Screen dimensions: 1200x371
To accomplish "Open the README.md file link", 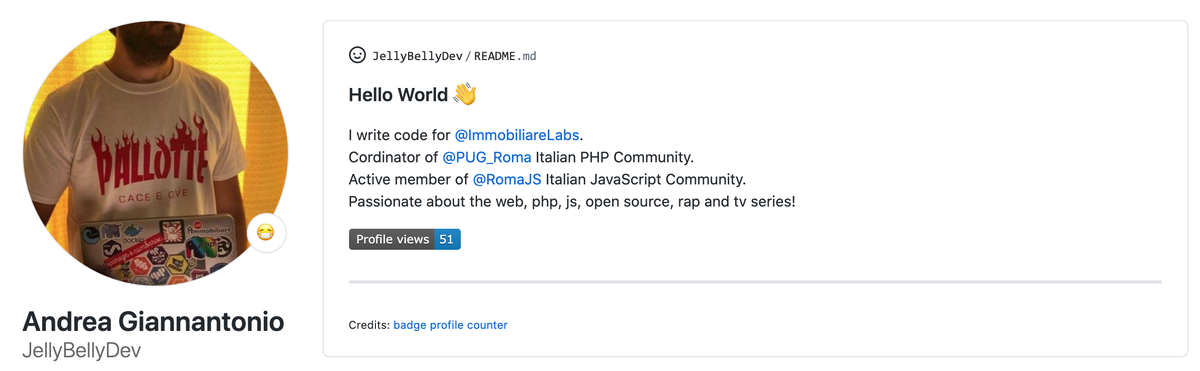I will coord(505,56).
